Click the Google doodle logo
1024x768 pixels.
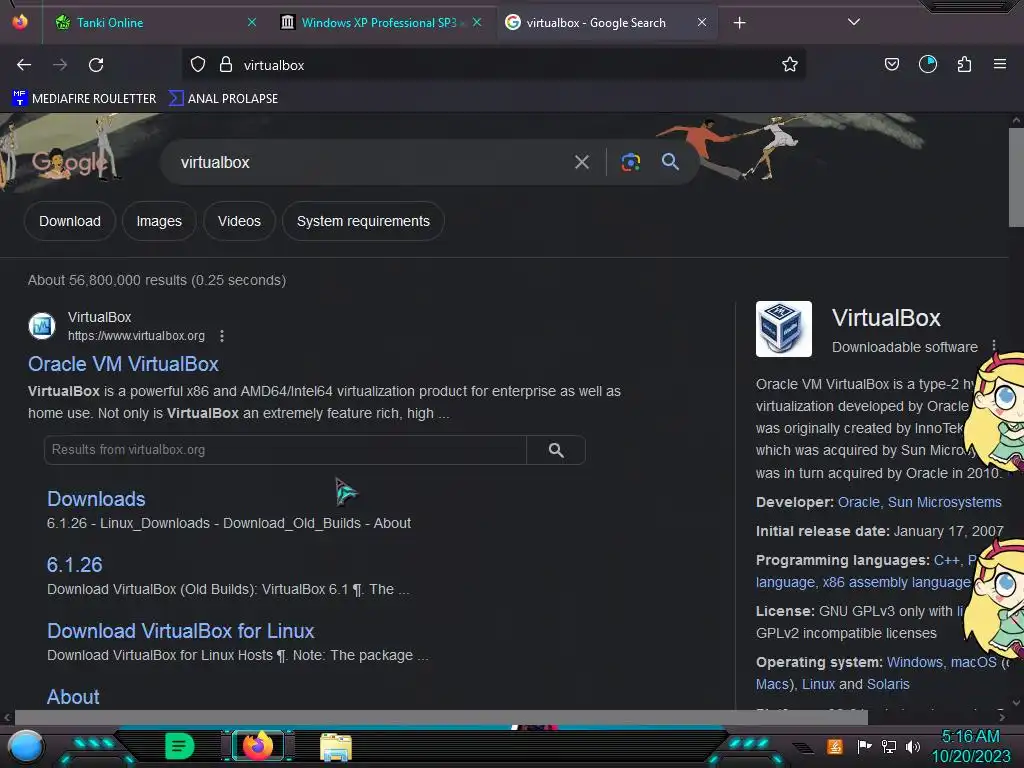pos(69,161)
